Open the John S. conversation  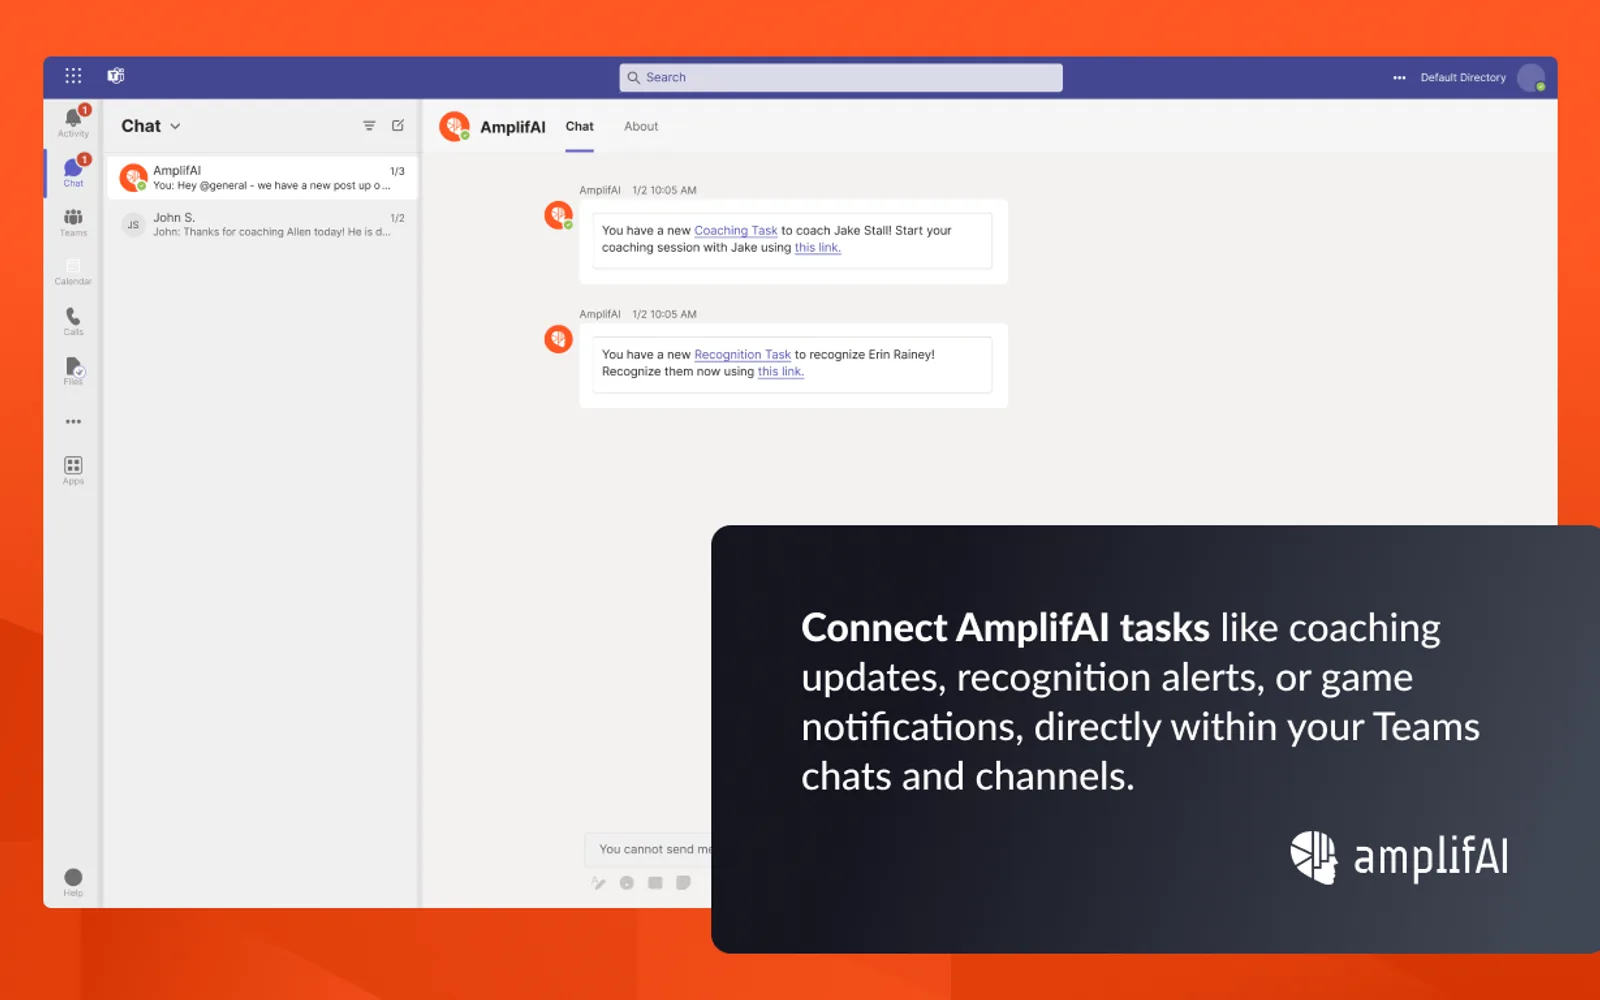262,224
